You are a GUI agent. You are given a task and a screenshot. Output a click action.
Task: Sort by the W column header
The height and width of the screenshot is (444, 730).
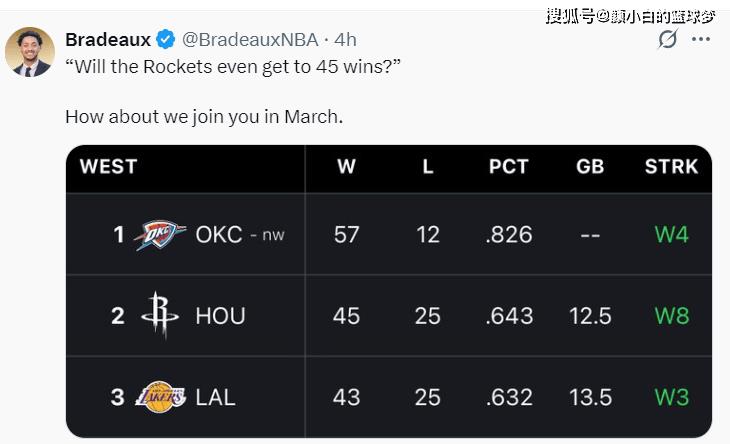[346, 167]
